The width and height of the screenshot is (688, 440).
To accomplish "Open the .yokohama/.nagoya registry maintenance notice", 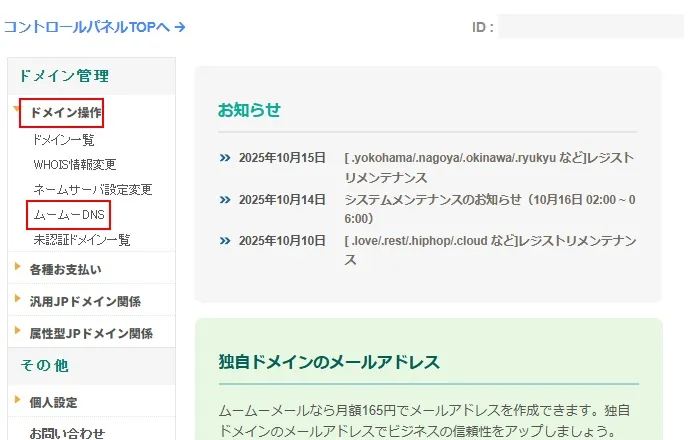I will pos(488,167).
